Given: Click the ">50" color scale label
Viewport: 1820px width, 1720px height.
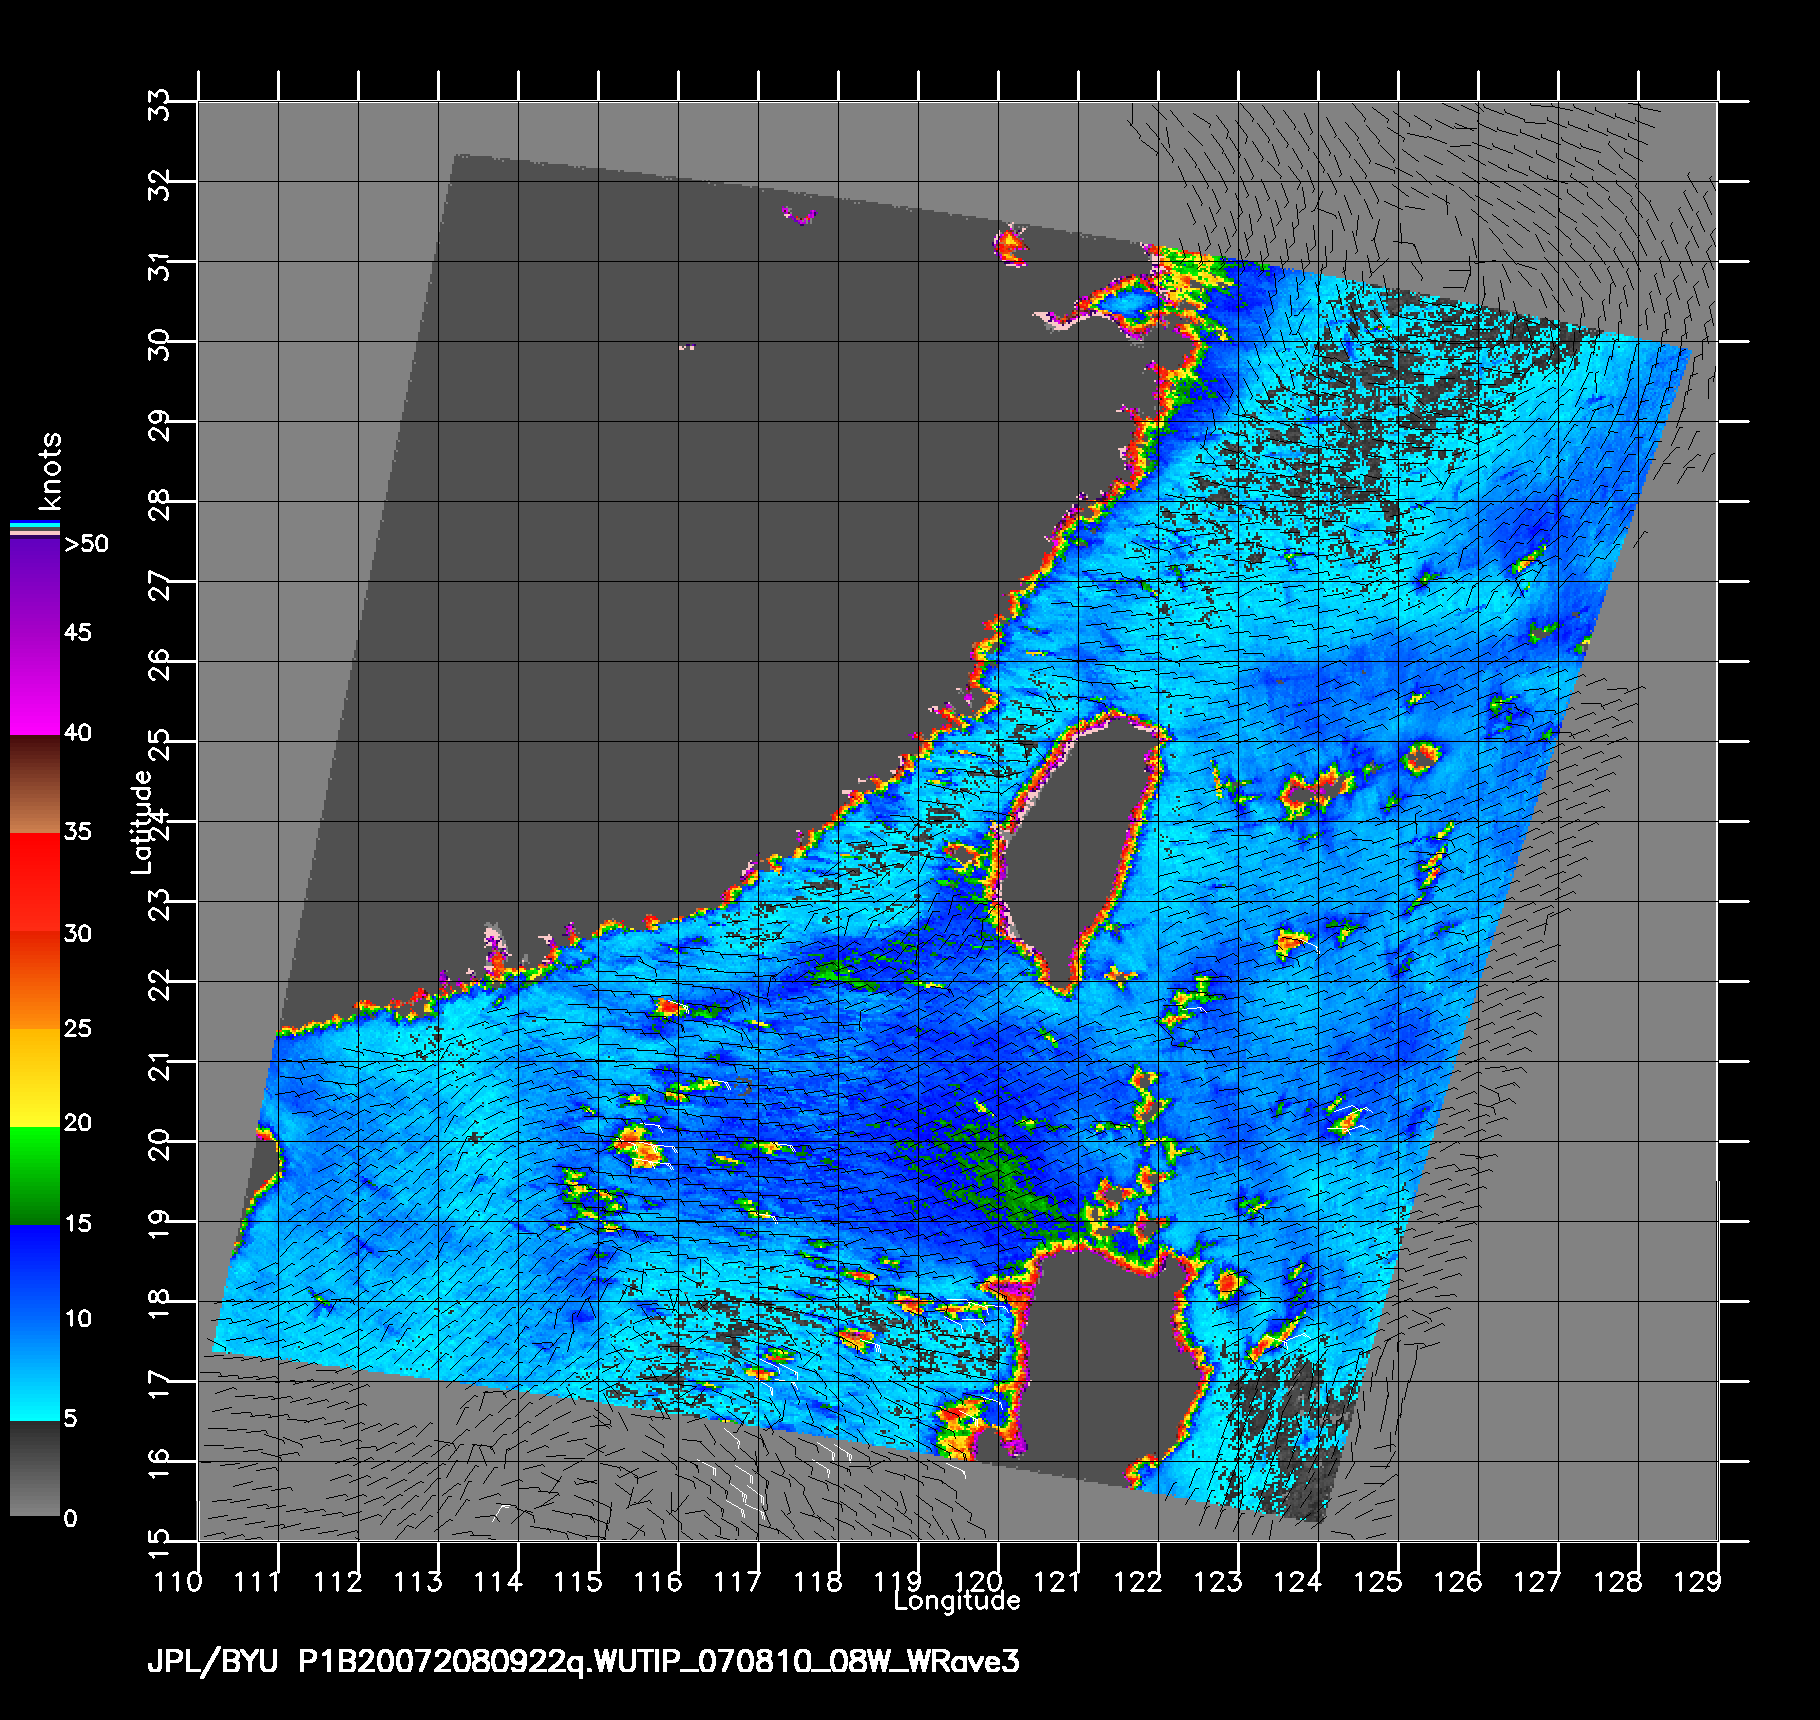Looking at the screenshot, I should [x=86, y=544].
